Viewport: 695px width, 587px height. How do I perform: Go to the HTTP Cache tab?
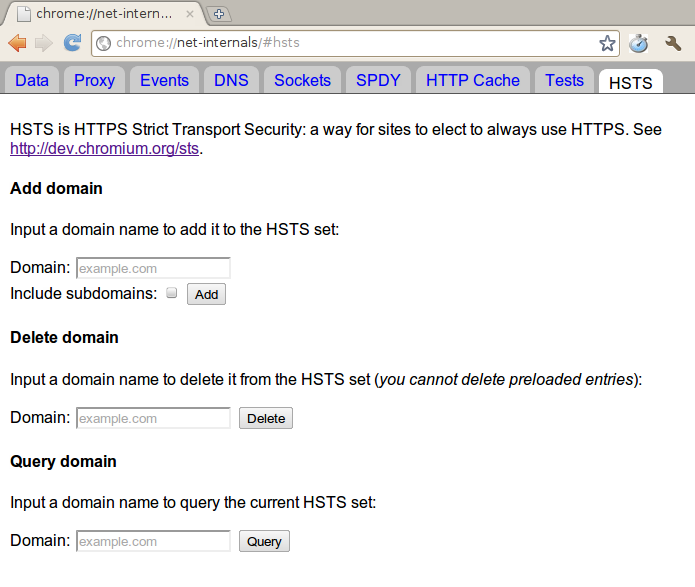click(x=472, y=80)
